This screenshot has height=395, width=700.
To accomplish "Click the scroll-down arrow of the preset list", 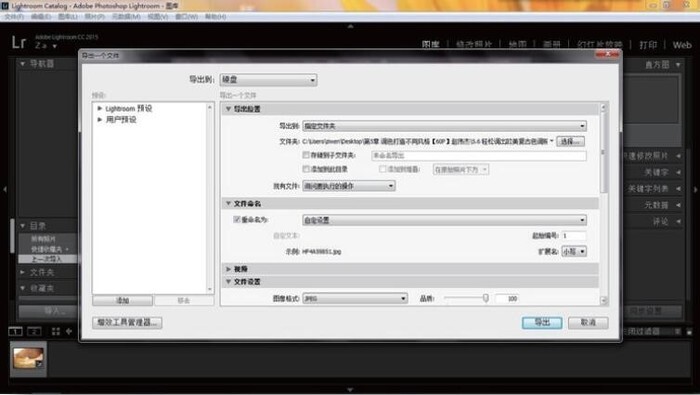I will point(210,289).
